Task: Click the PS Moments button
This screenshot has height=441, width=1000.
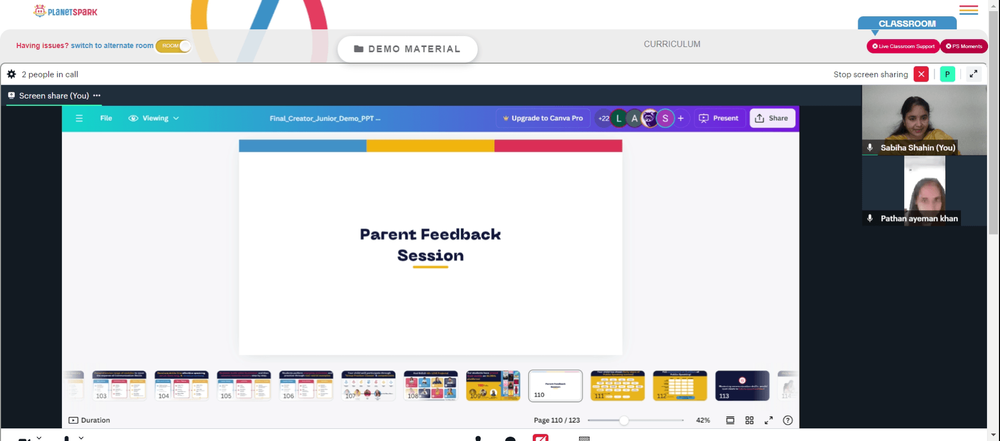Action: click(x=964, y=46)
